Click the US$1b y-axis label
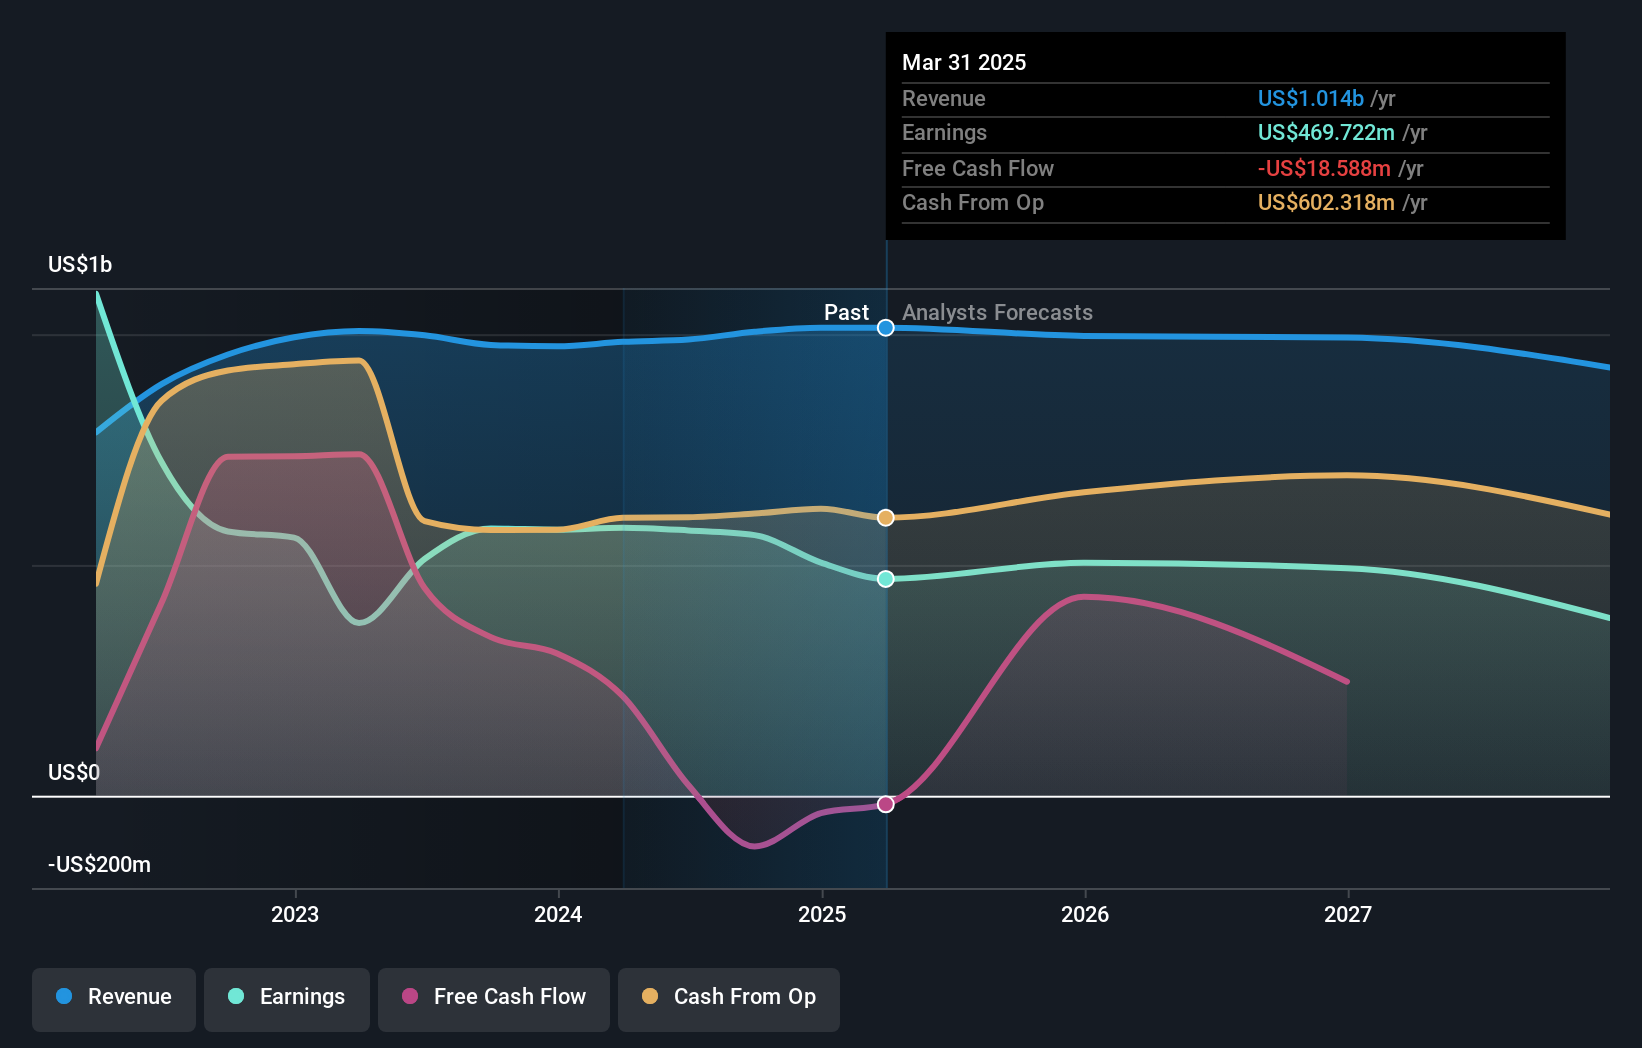 80,264
